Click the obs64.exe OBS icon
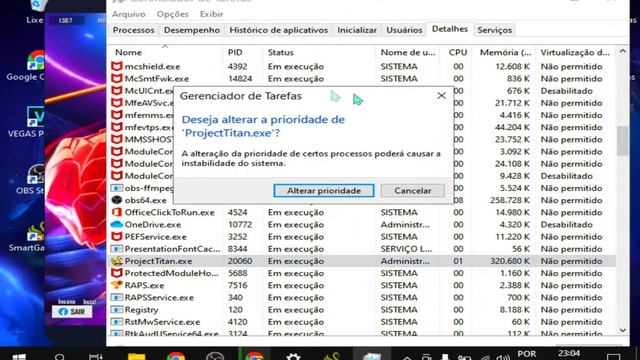The image size is (640, 360). click(117, 200)
